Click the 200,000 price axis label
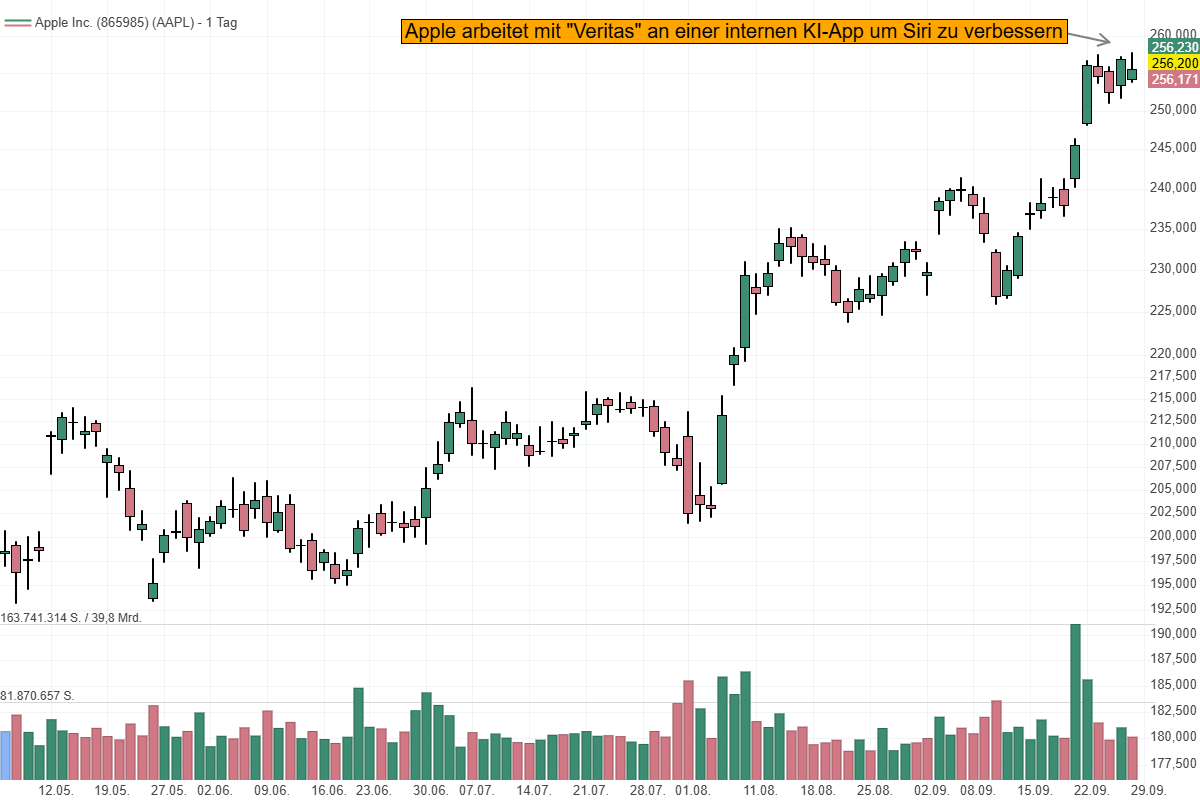Screen dimensions: 1200x800 pos(1173,536)
